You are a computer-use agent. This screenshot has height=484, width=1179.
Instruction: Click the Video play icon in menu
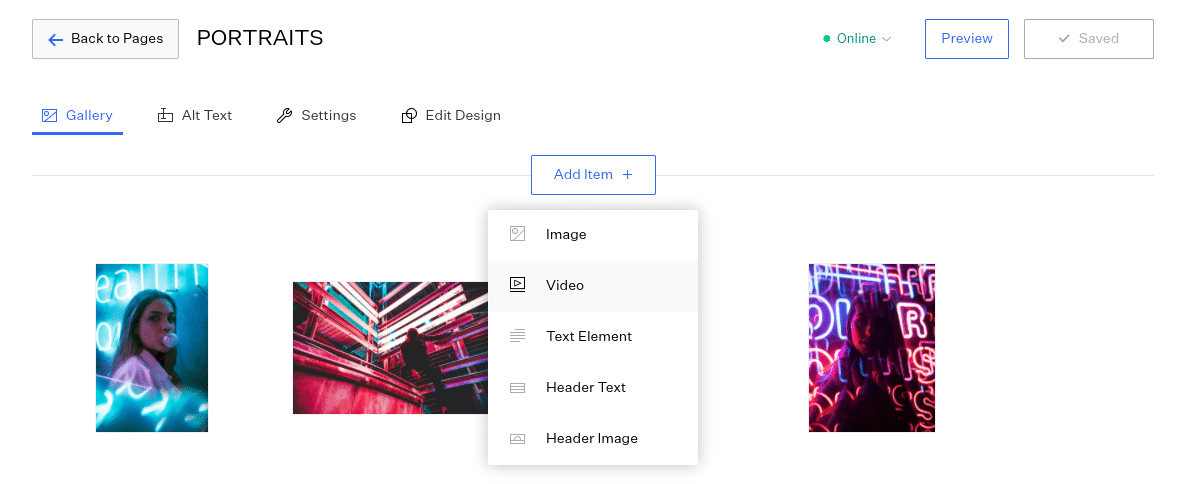pos(517,285)
